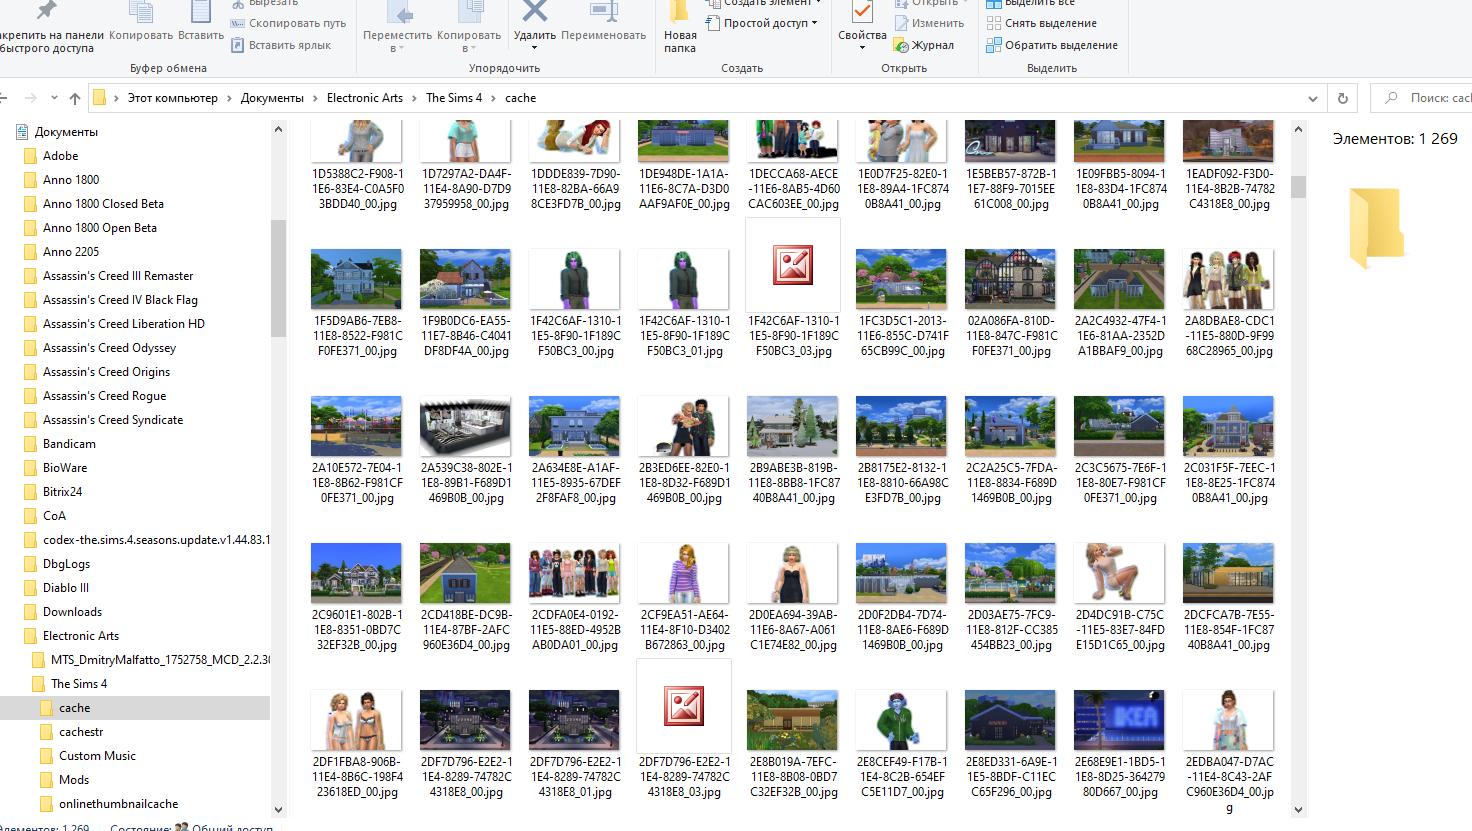The image size is (1472, 831).
Task: Expand the address bar history dropdown
Action: pos(1313,98)
